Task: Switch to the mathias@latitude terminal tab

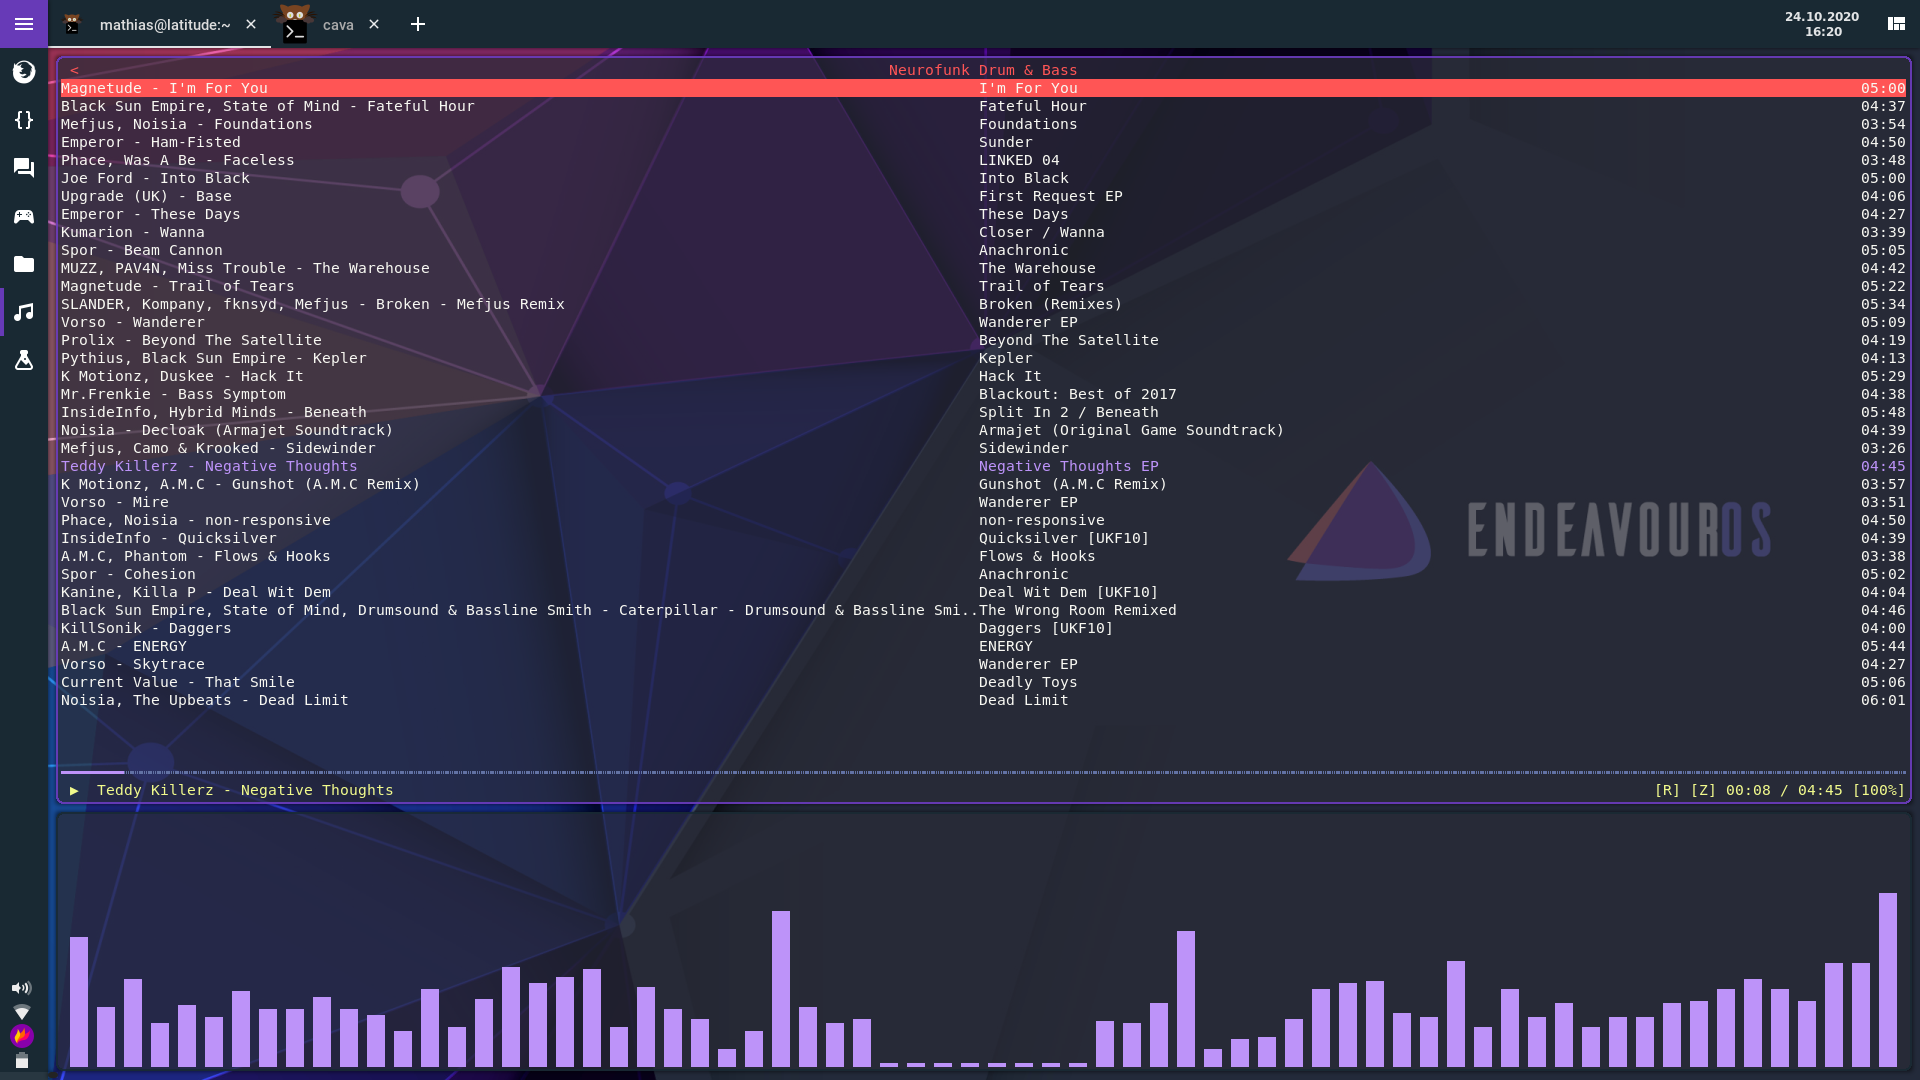Action: click(165, 24)
